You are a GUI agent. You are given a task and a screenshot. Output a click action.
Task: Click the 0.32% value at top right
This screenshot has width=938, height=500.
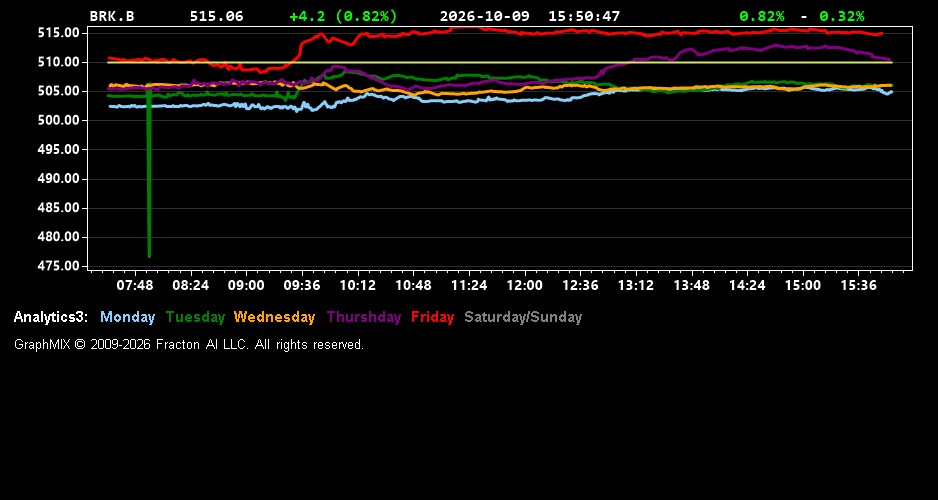coord(842,16)
